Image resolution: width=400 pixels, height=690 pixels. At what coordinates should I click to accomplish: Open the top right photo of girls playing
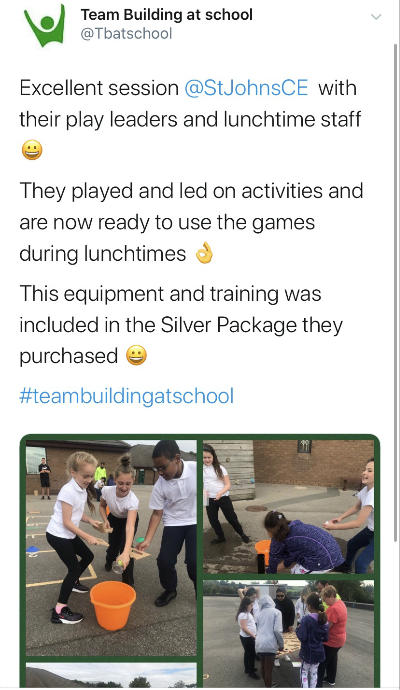pos(288,506)
